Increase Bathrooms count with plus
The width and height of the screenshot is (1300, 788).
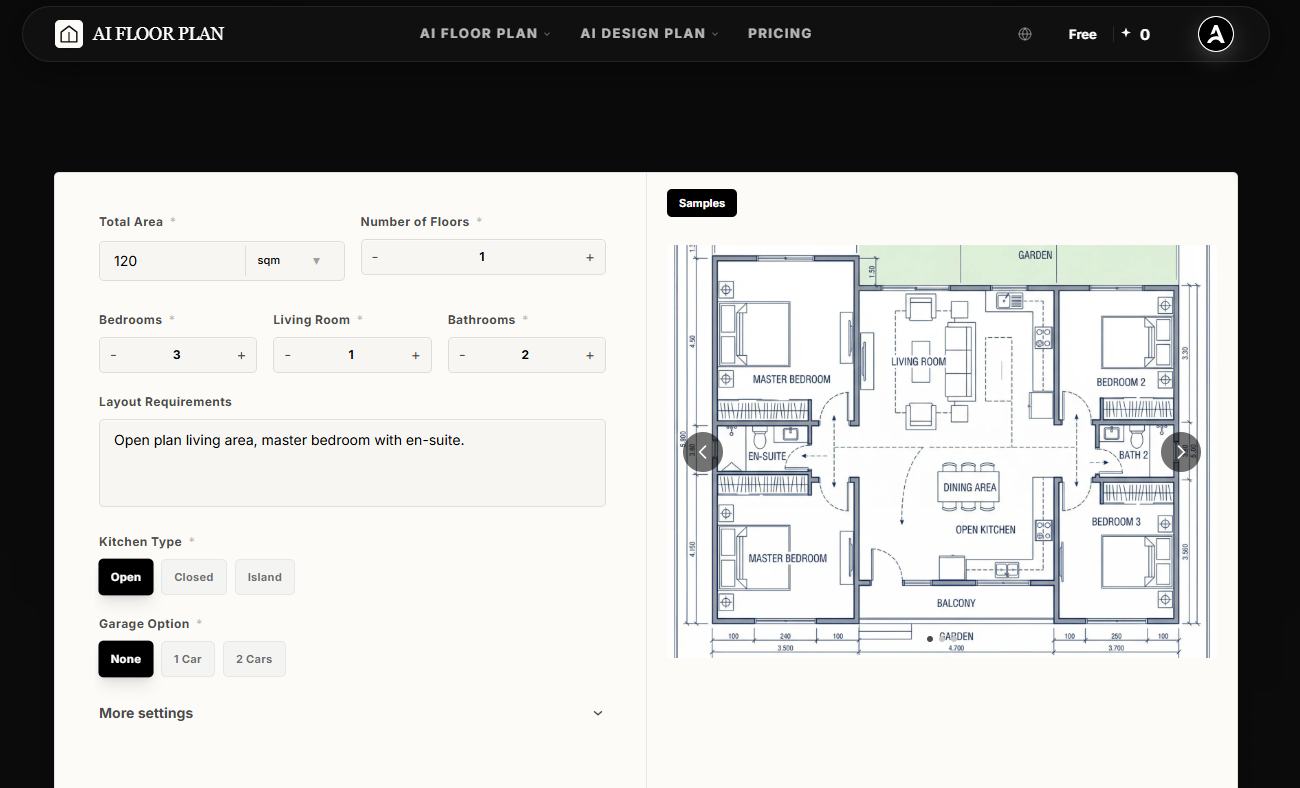tap(590, 355)
